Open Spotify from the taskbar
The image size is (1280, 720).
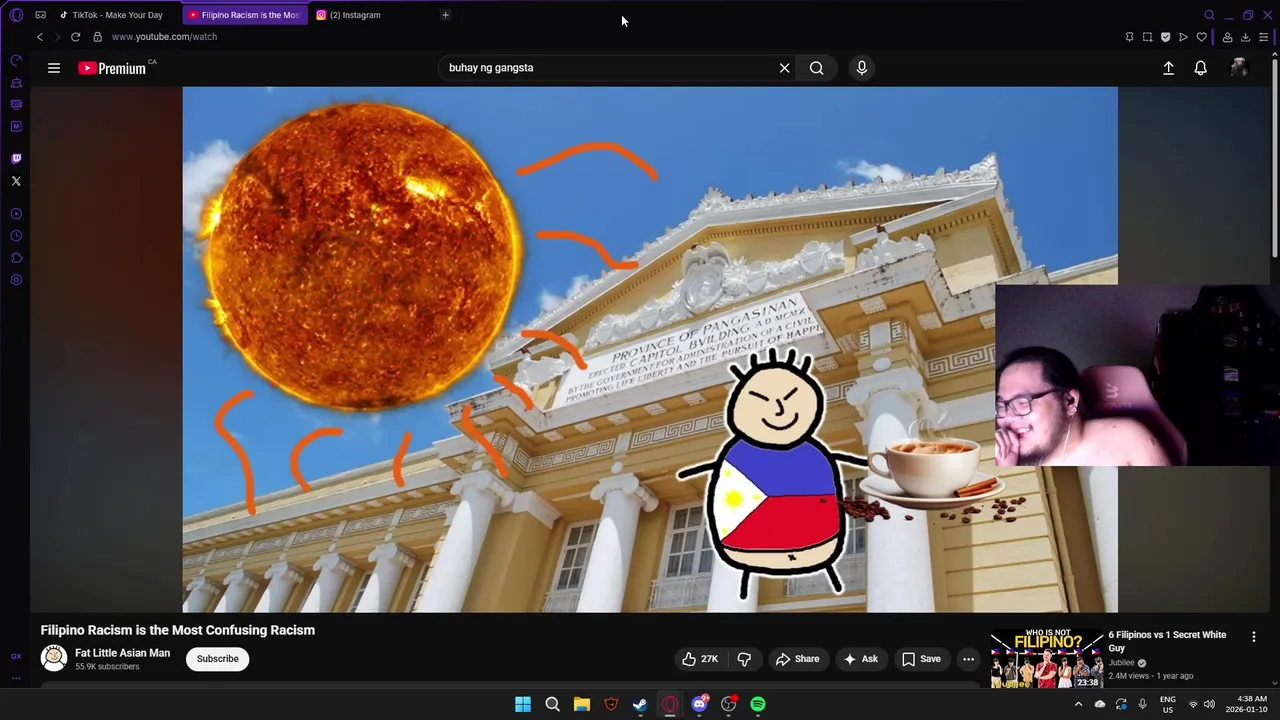[758, 705]
